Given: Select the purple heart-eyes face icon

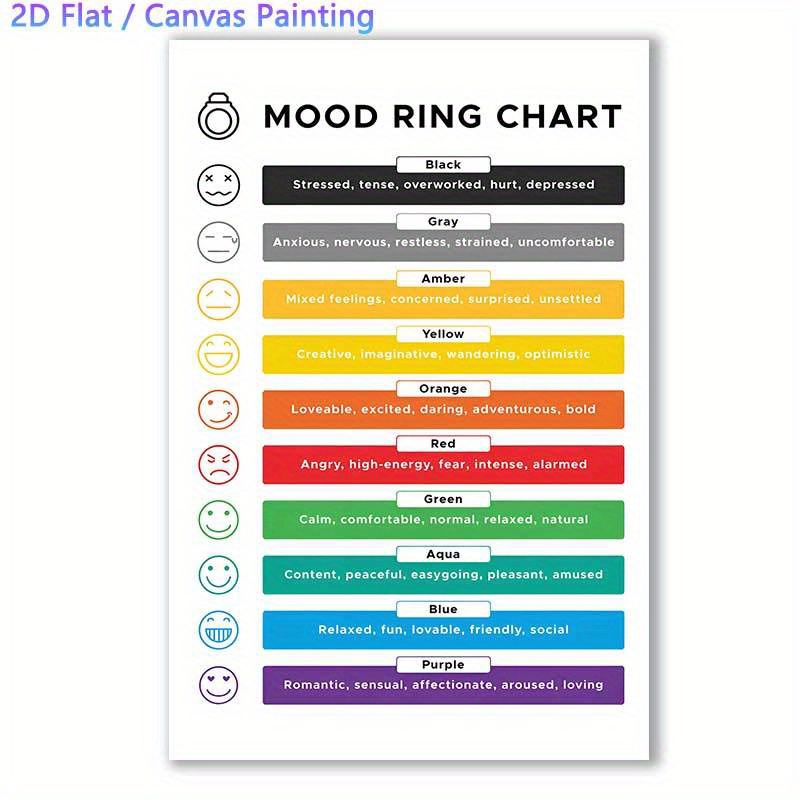Looking at the screenshot, I should [217, 685].
